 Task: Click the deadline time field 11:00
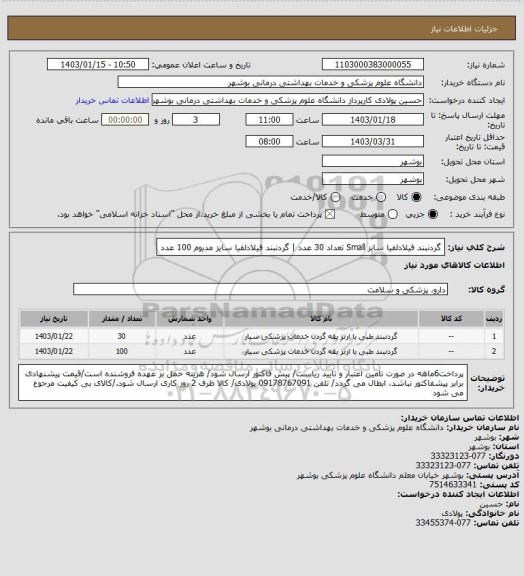pos(269,120)
